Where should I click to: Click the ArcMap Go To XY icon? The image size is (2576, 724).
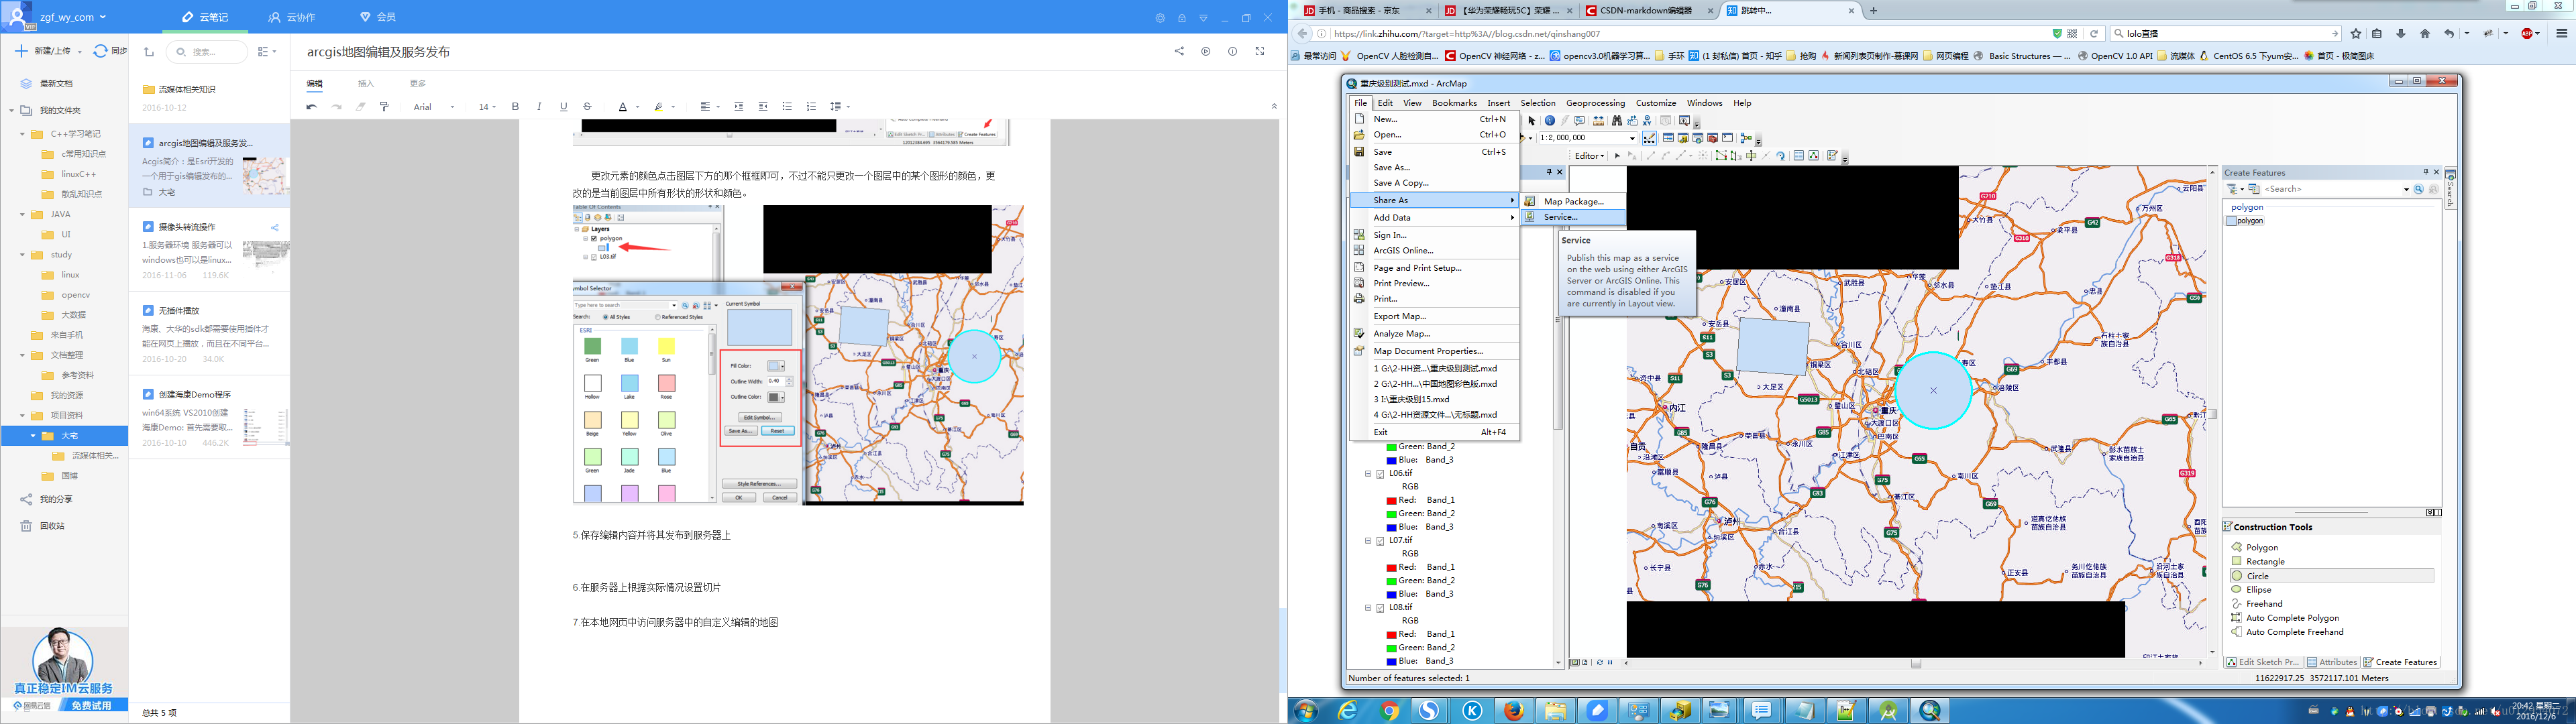[x=1647, y=121]
